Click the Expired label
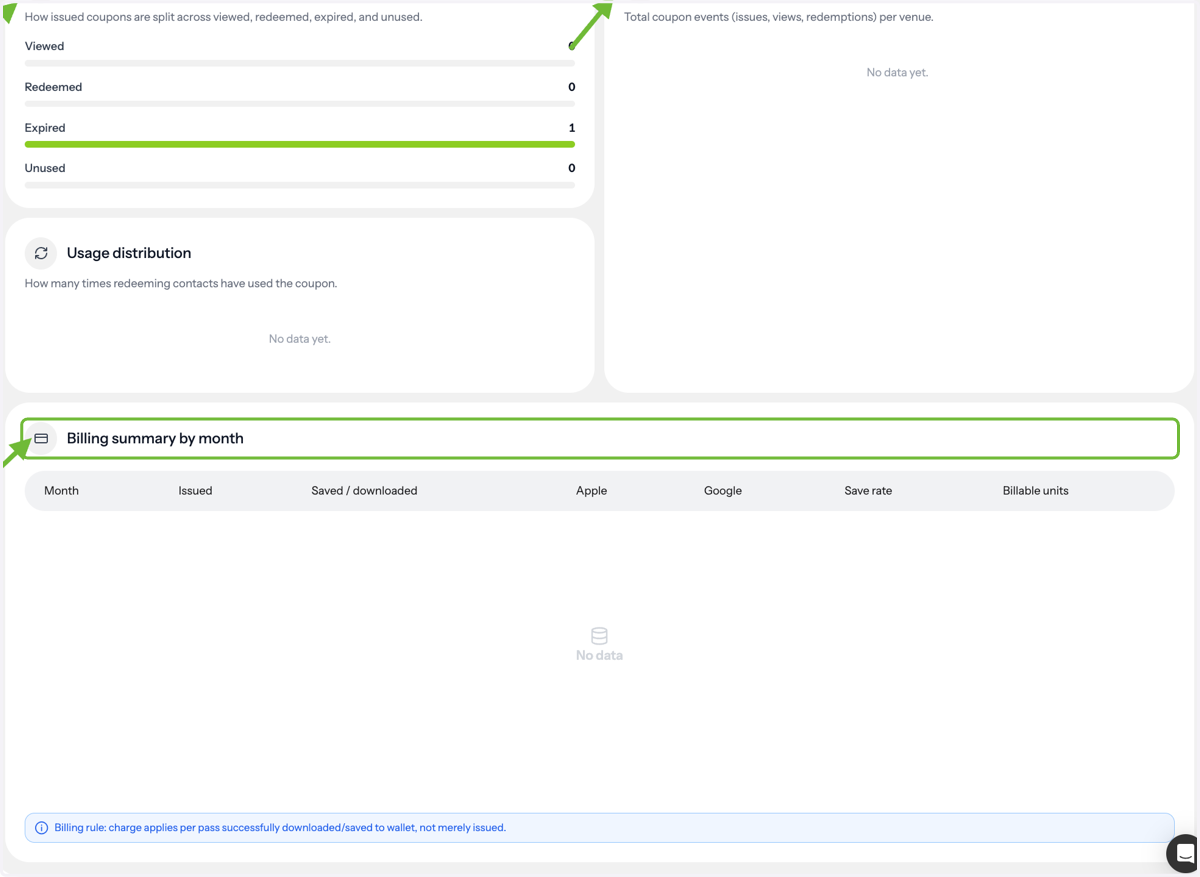The image size is (1200, 877). point(45,128)
